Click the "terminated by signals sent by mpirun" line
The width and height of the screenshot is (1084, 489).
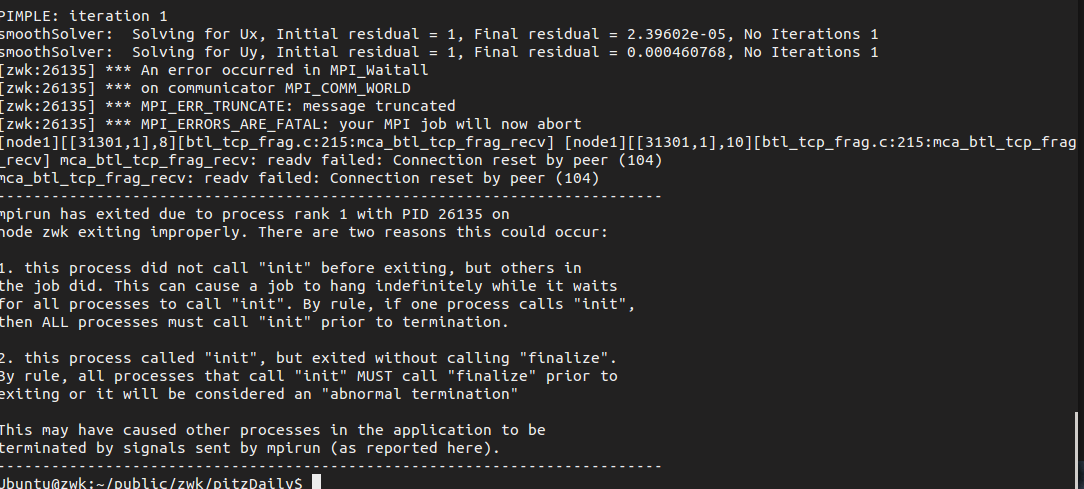(250, 448)
